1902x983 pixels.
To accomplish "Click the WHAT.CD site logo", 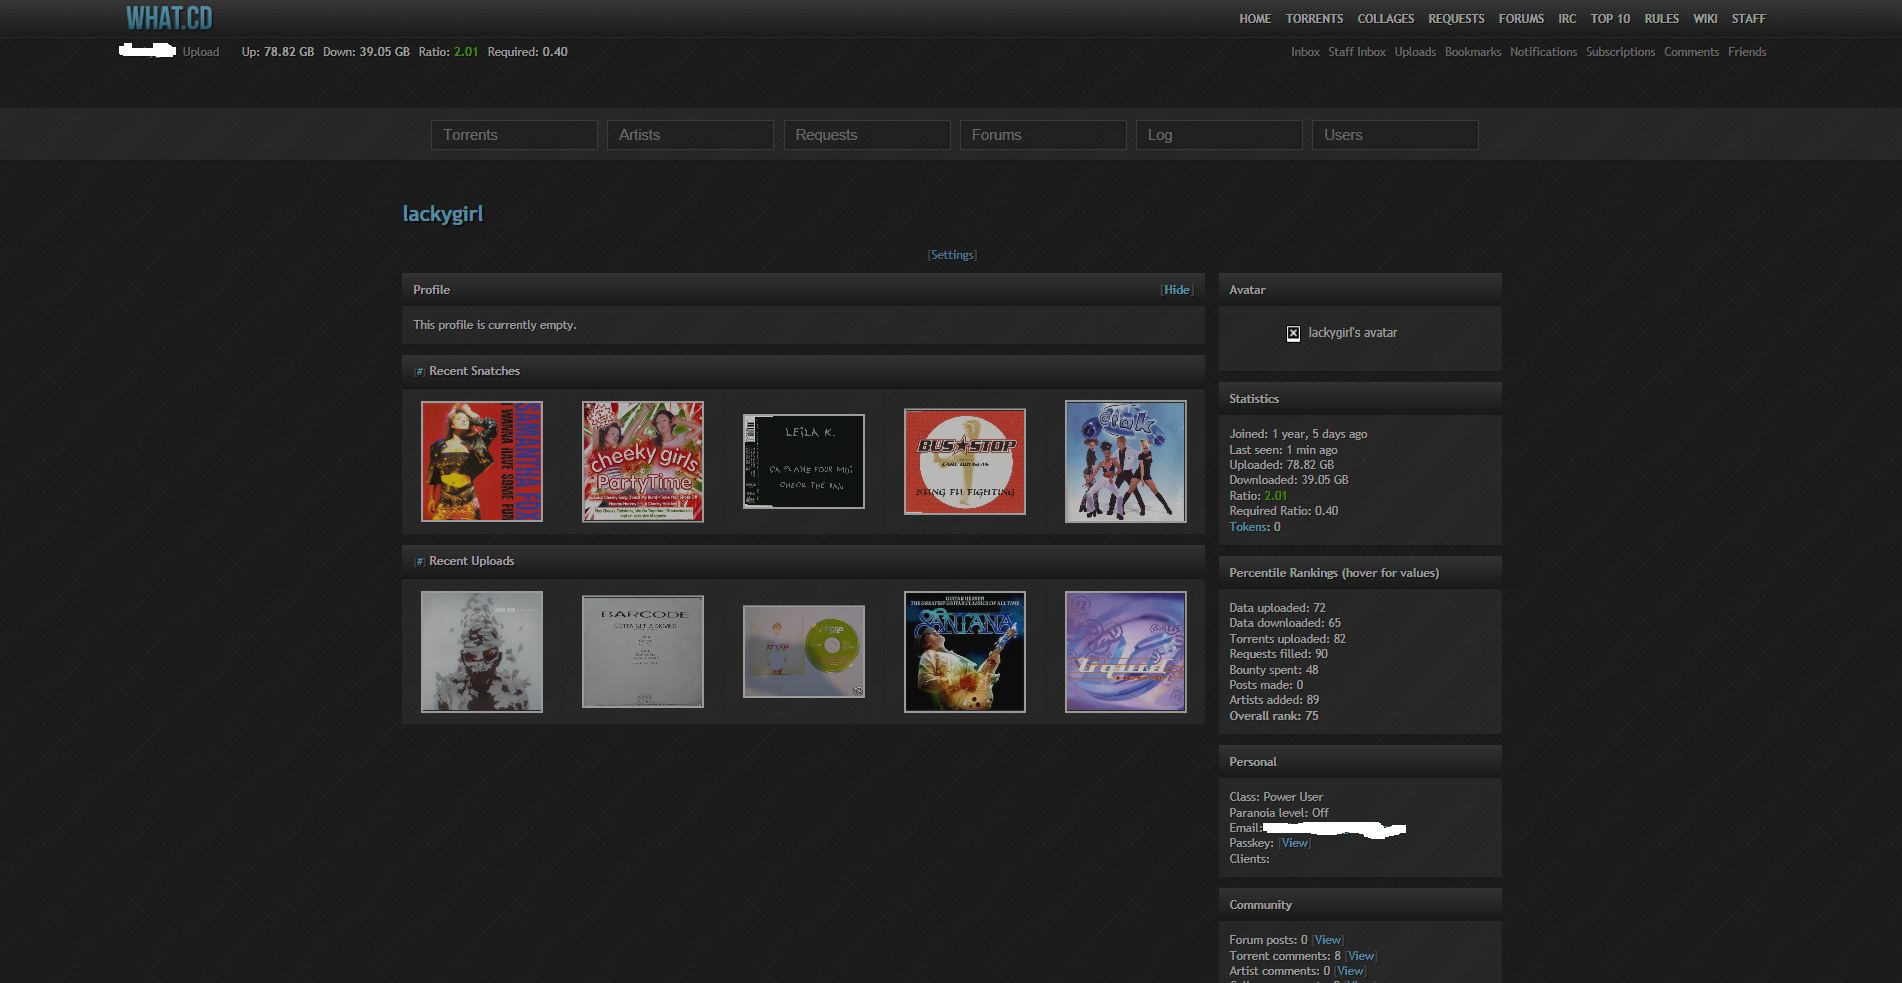I will click(169, 18).
